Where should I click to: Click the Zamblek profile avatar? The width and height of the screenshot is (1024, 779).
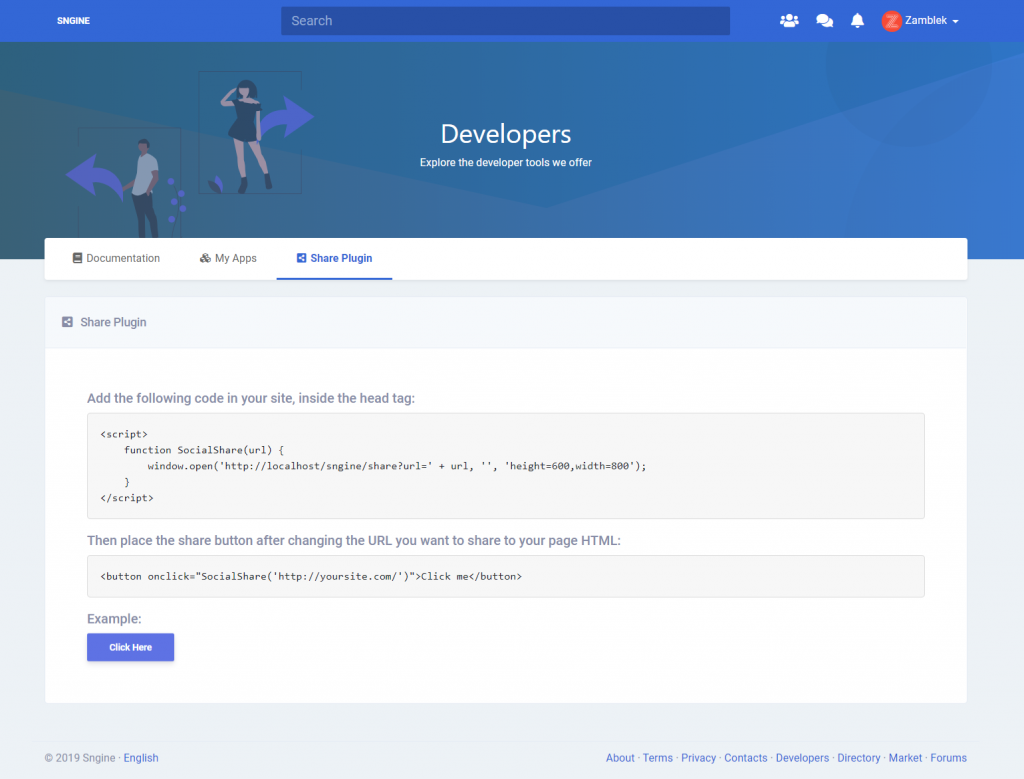891,21
